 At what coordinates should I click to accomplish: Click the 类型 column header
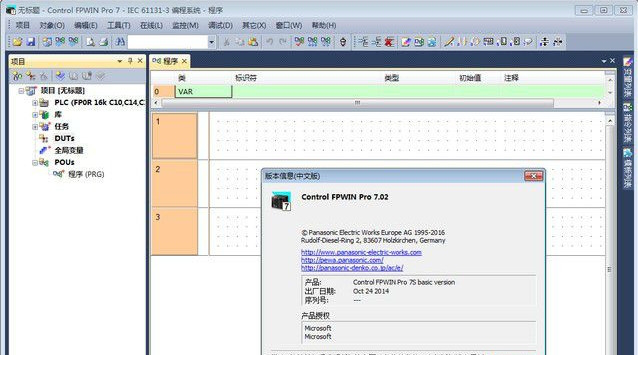[x=391, y=78]
